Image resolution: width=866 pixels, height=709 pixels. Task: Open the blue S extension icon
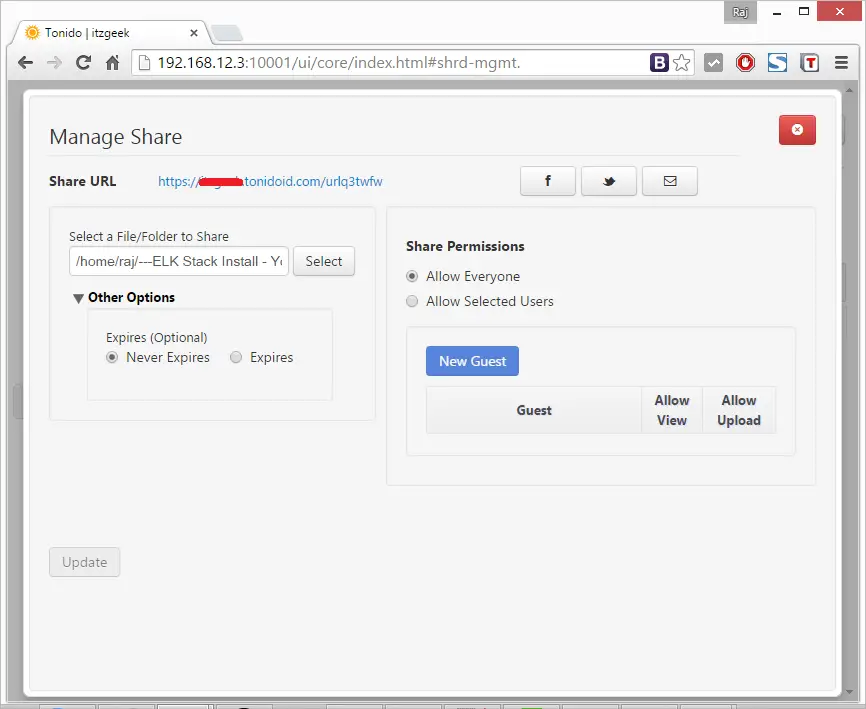click(777, 63)
